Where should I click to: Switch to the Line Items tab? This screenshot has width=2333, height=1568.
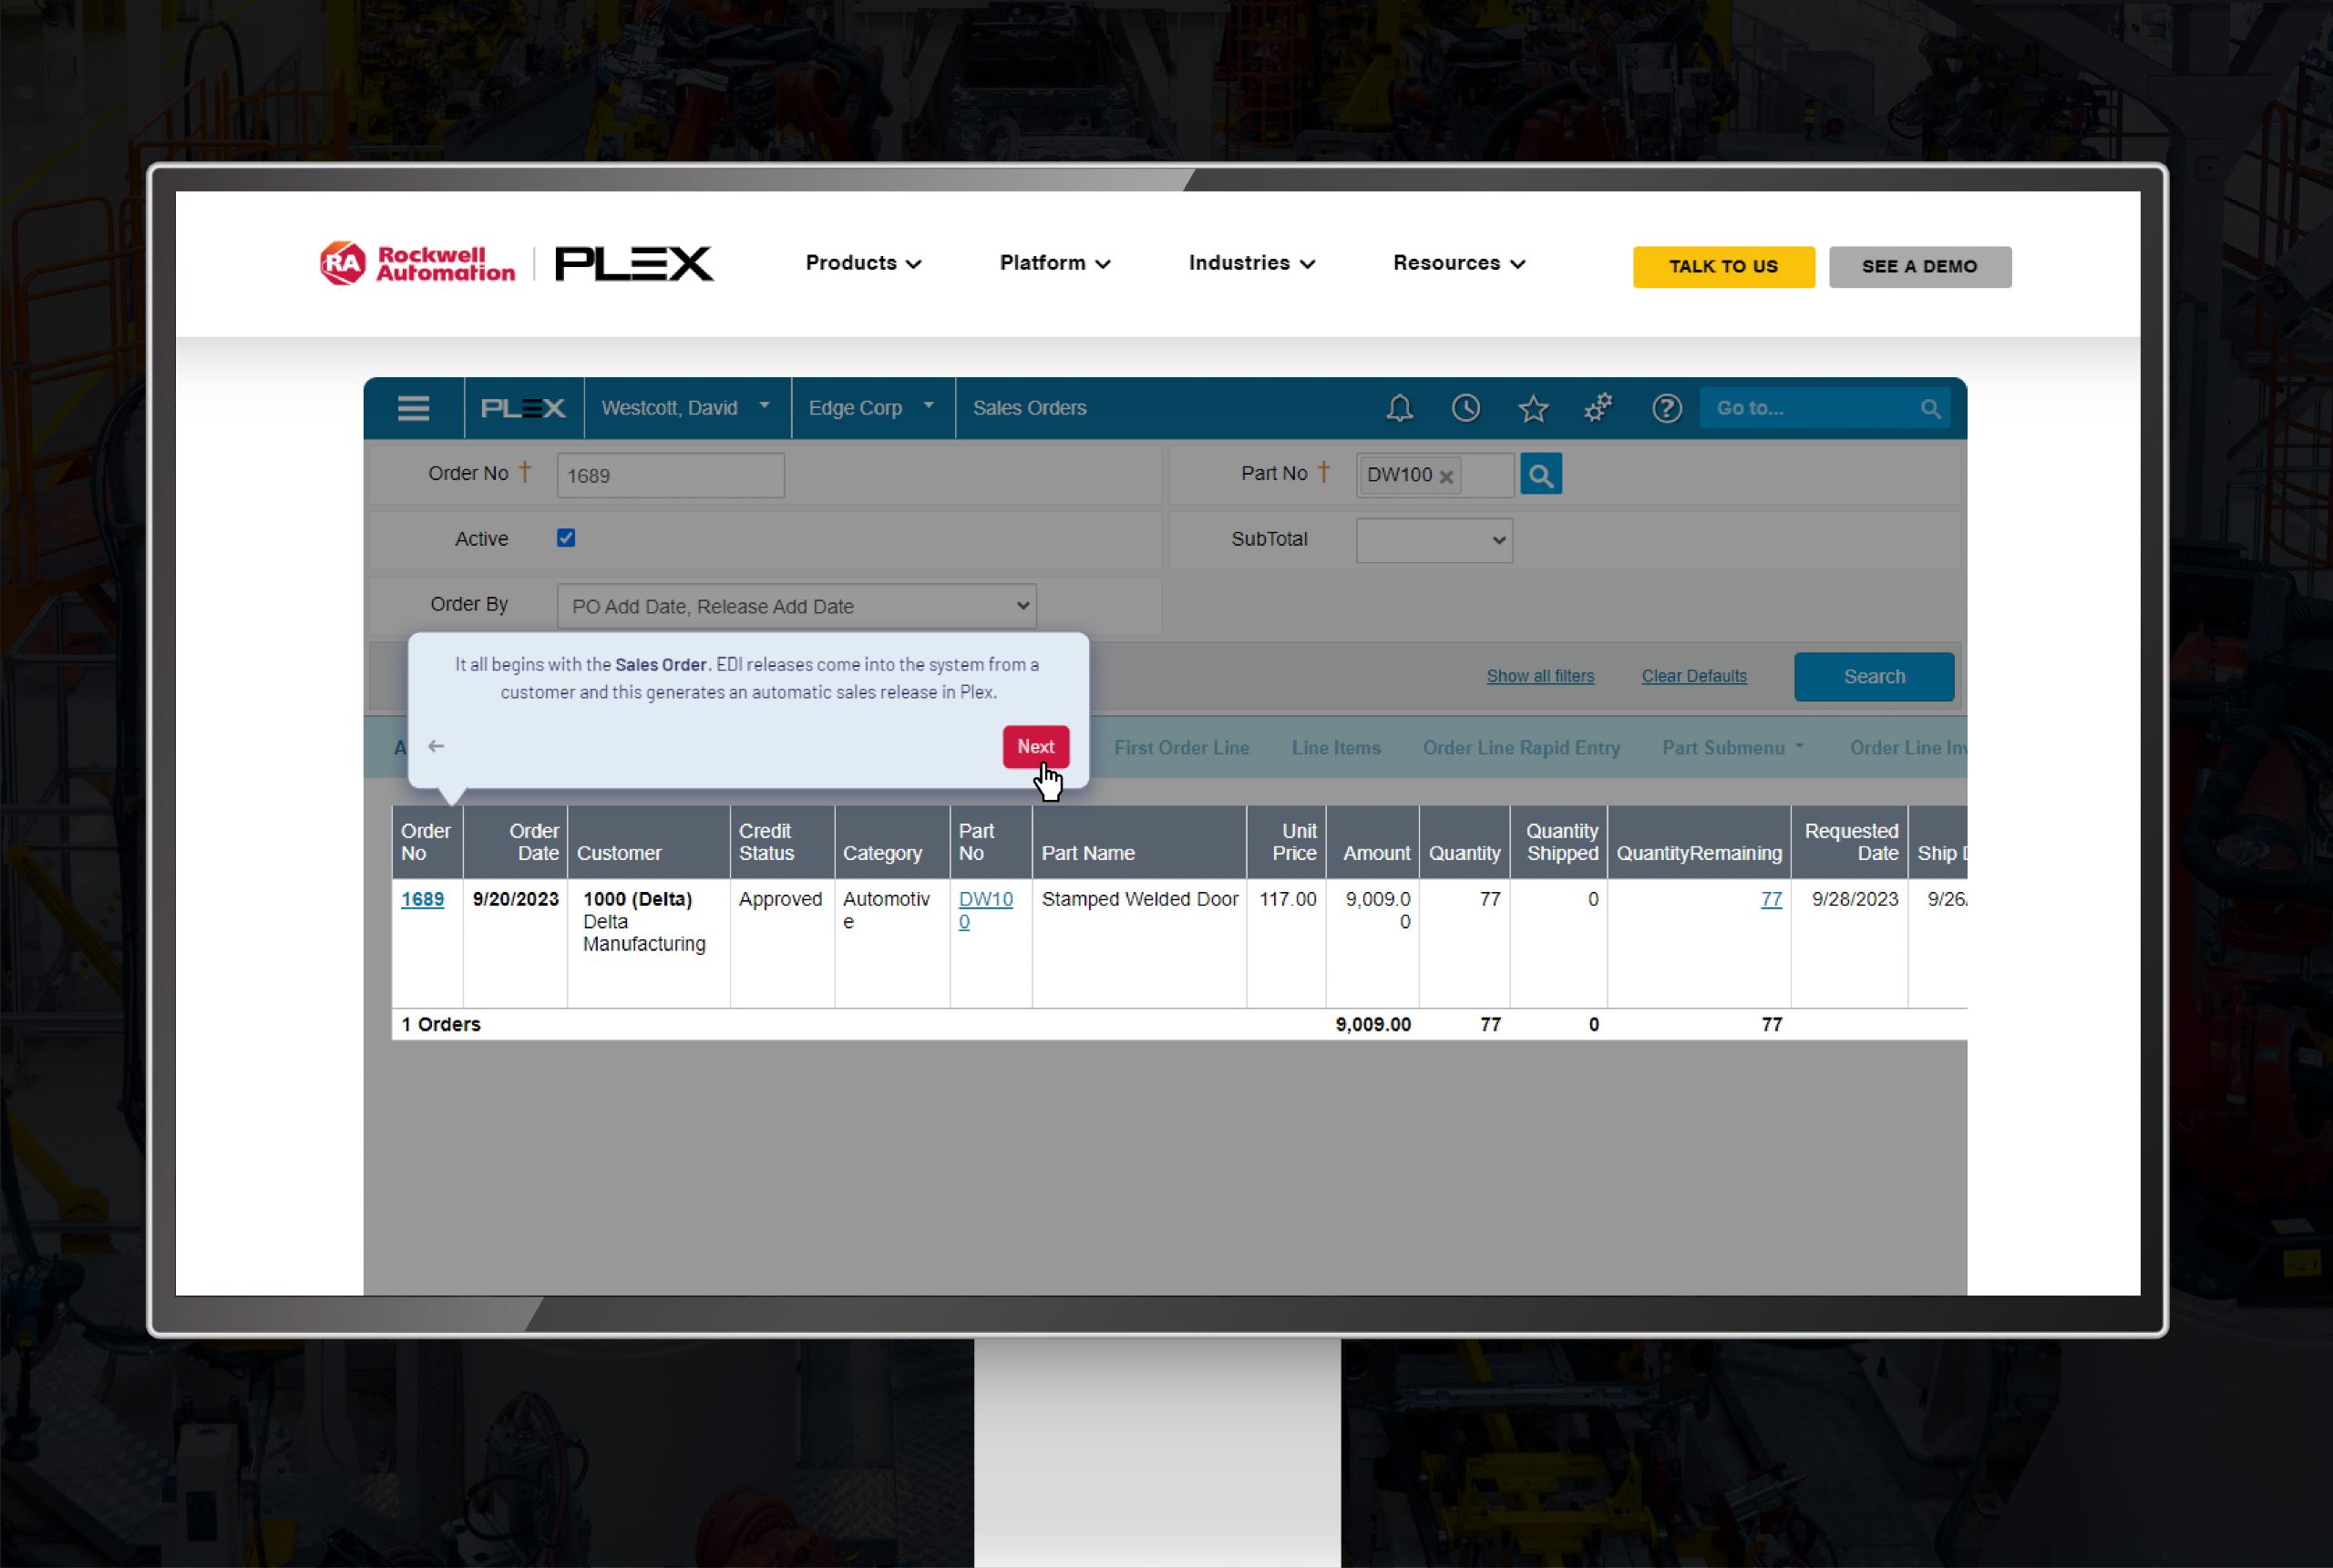coord(1335,747)
